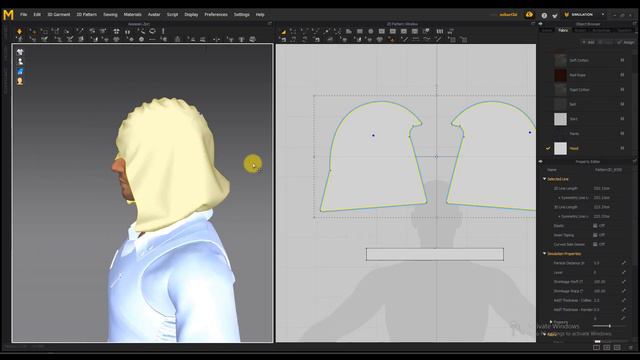Collapse the Property Editor panel arrow
This screenshot has height=360, width=640.
click(x=540, y=162)
